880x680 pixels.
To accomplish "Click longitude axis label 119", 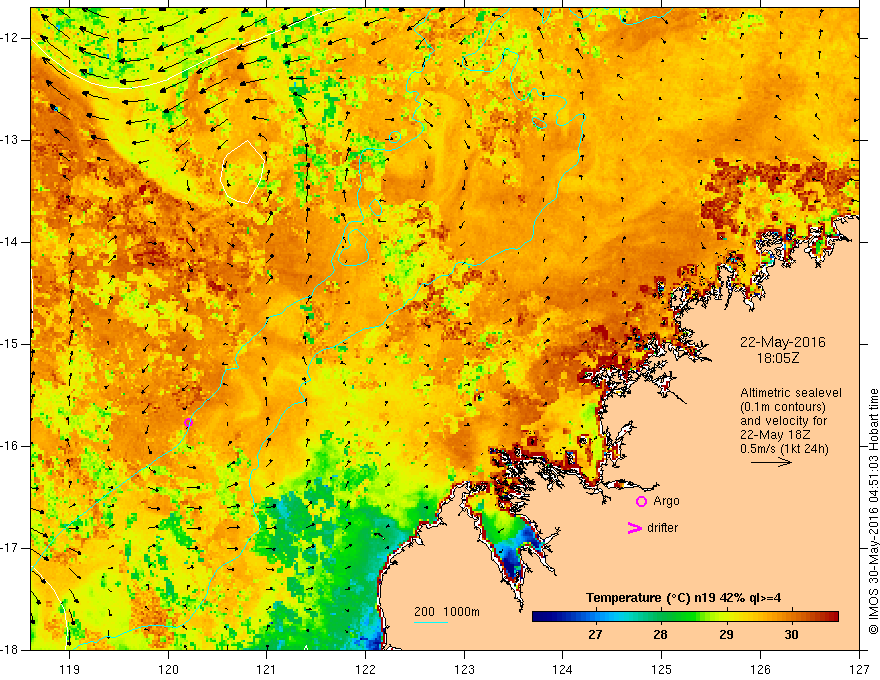I will pyautogui.click(x=70, y=669).
